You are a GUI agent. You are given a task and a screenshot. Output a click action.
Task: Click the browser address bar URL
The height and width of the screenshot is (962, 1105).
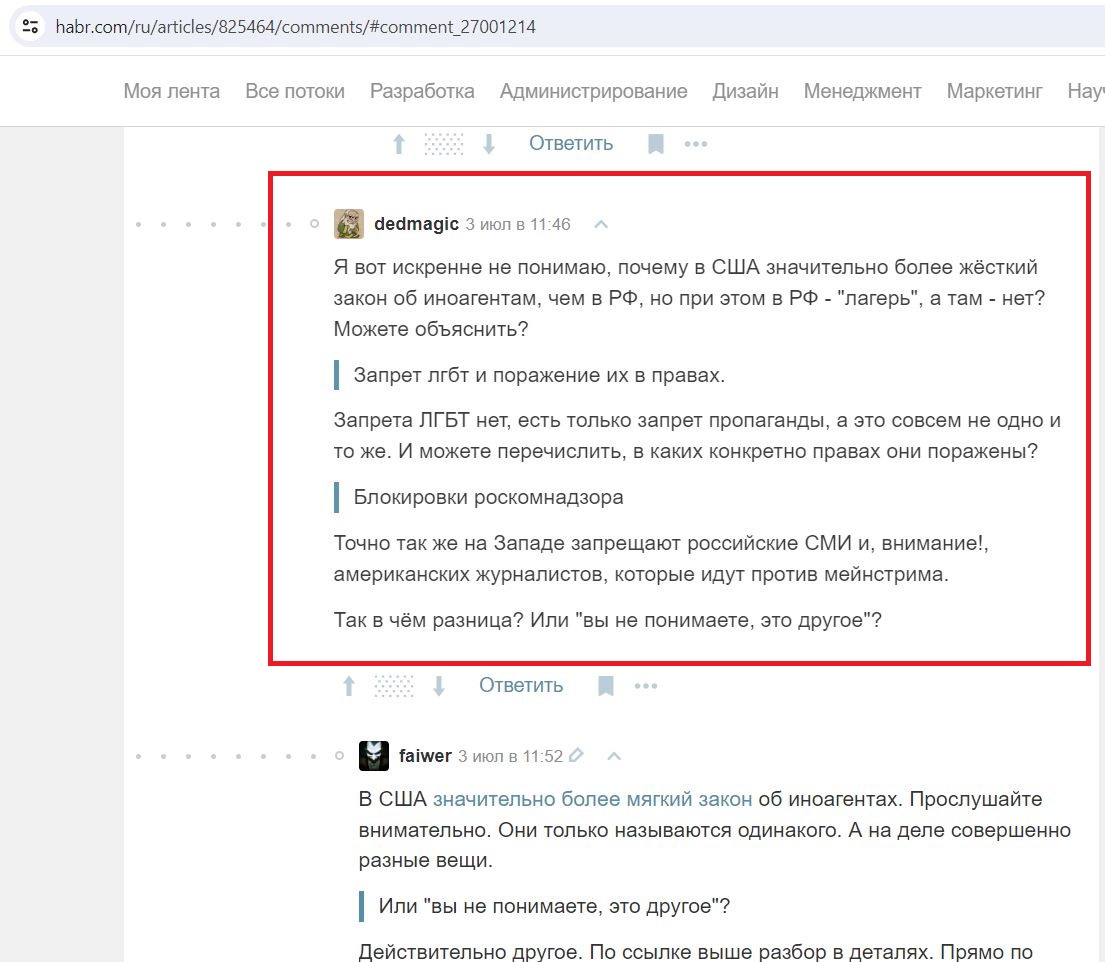click(x=295, y=27)
